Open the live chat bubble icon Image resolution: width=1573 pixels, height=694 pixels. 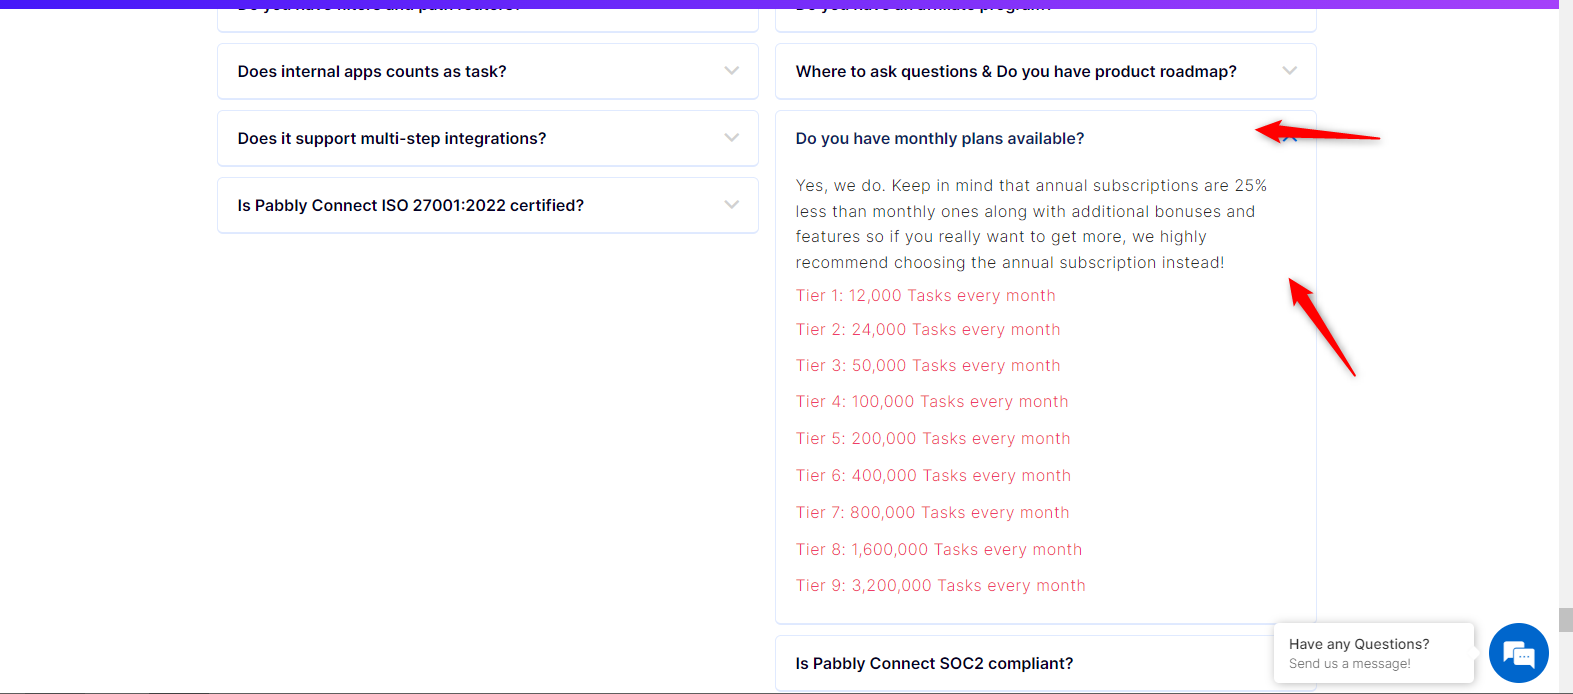(1518, 653)
